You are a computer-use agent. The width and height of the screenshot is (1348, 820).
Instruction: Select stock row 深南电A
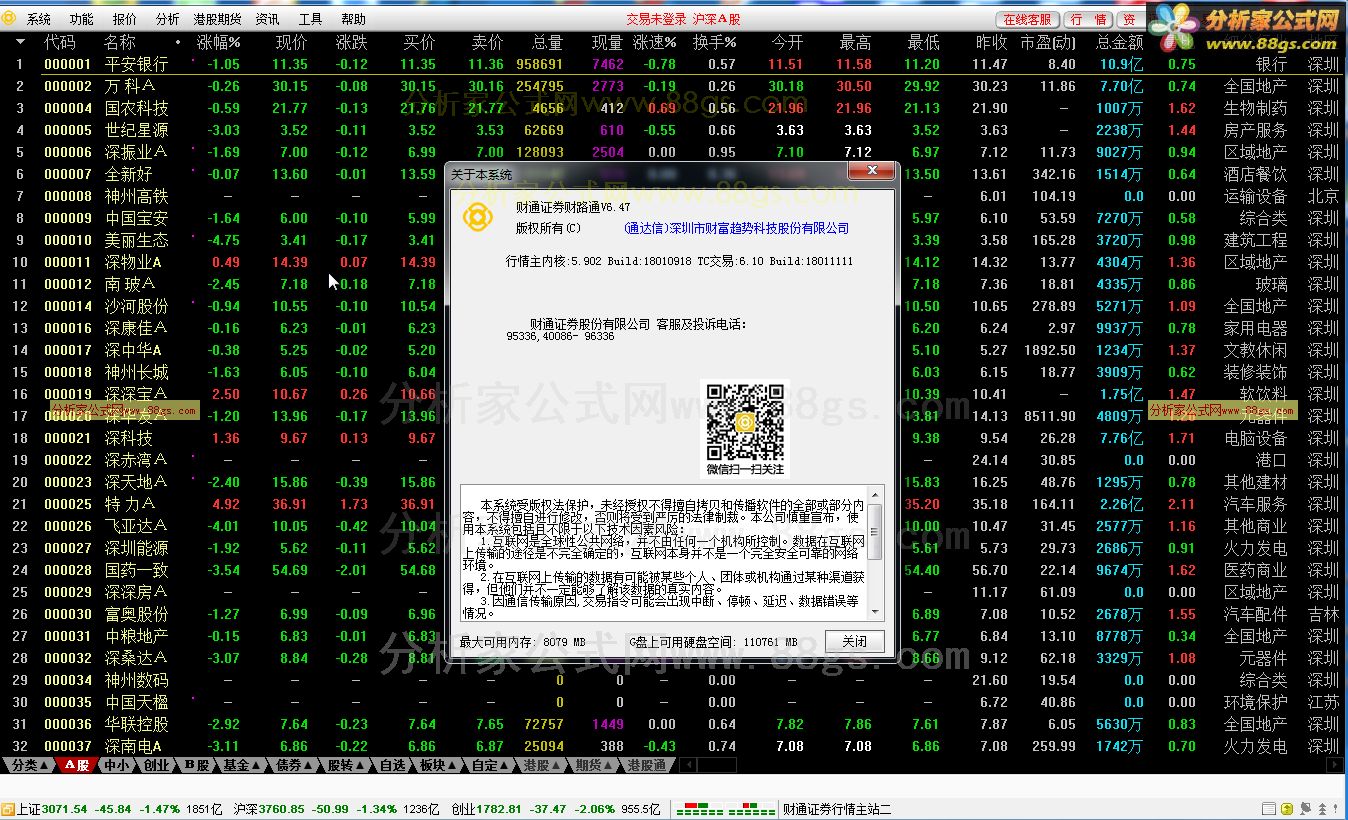click(674, 746)
